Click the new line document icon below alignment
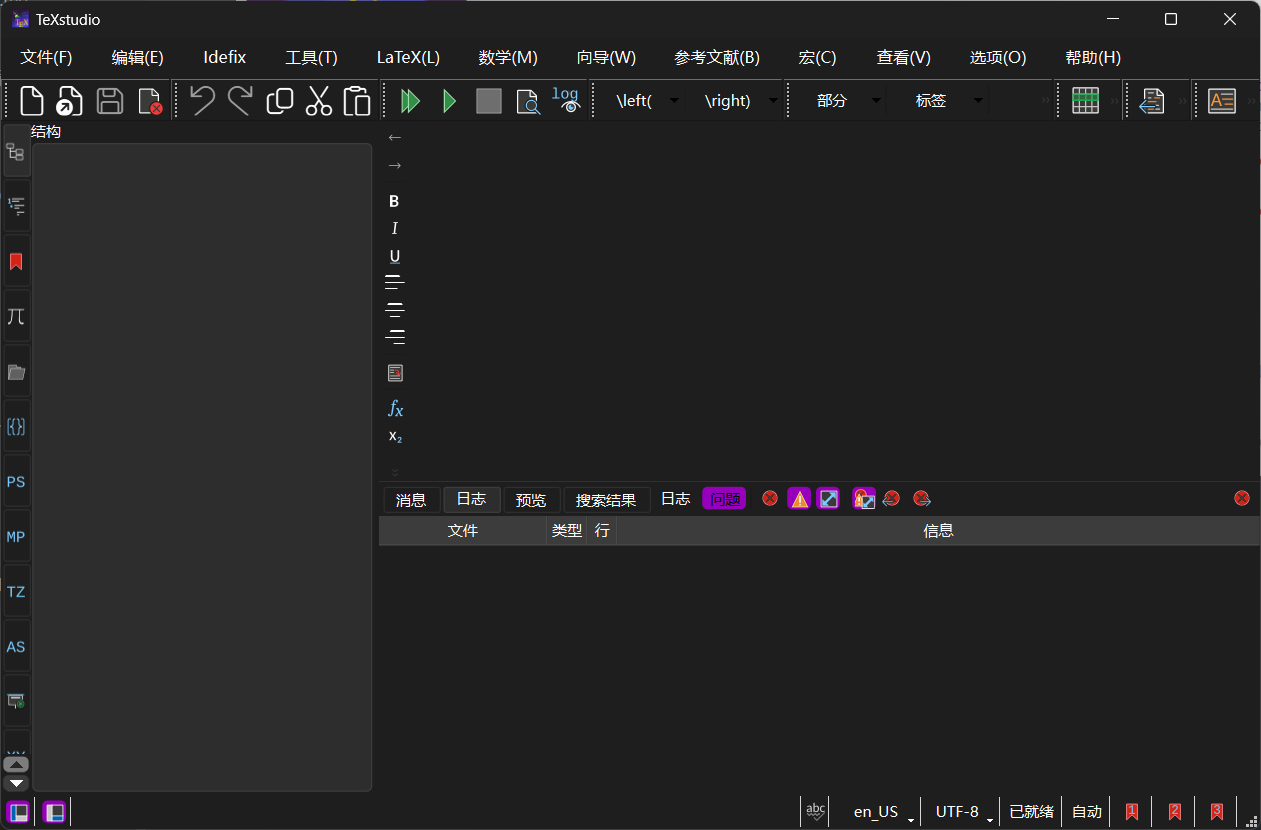Viewport: 1261px width, 830px height. 395,373
